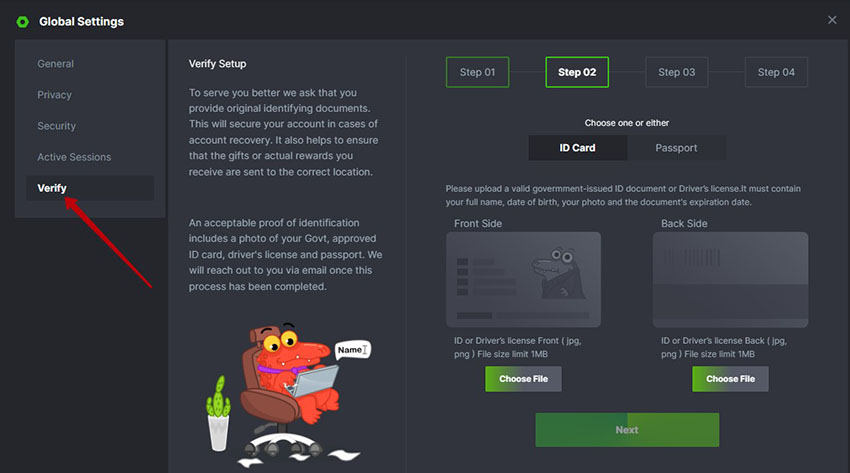This screenshot has height=473, width=850.
Task: Click the Name speech bubble
Action: 353,350
